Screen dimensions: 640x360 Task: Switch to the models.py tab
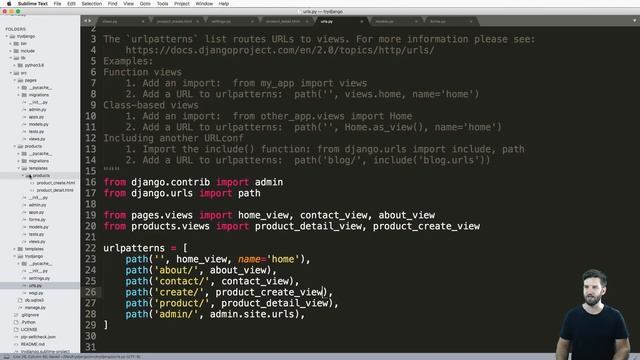pos(396,21)
